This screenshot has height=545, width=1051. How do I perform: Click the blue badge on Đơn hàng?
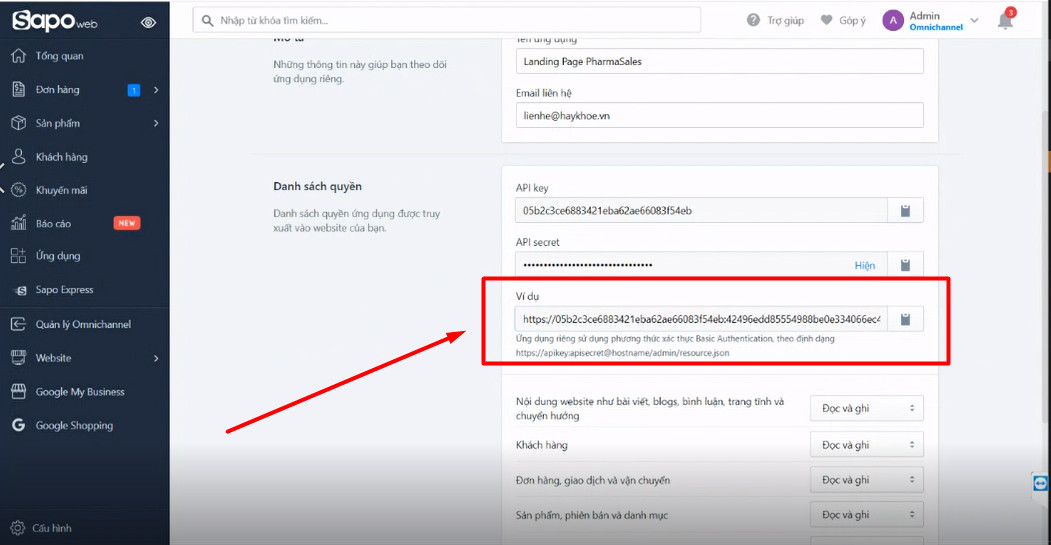[134, 90]
